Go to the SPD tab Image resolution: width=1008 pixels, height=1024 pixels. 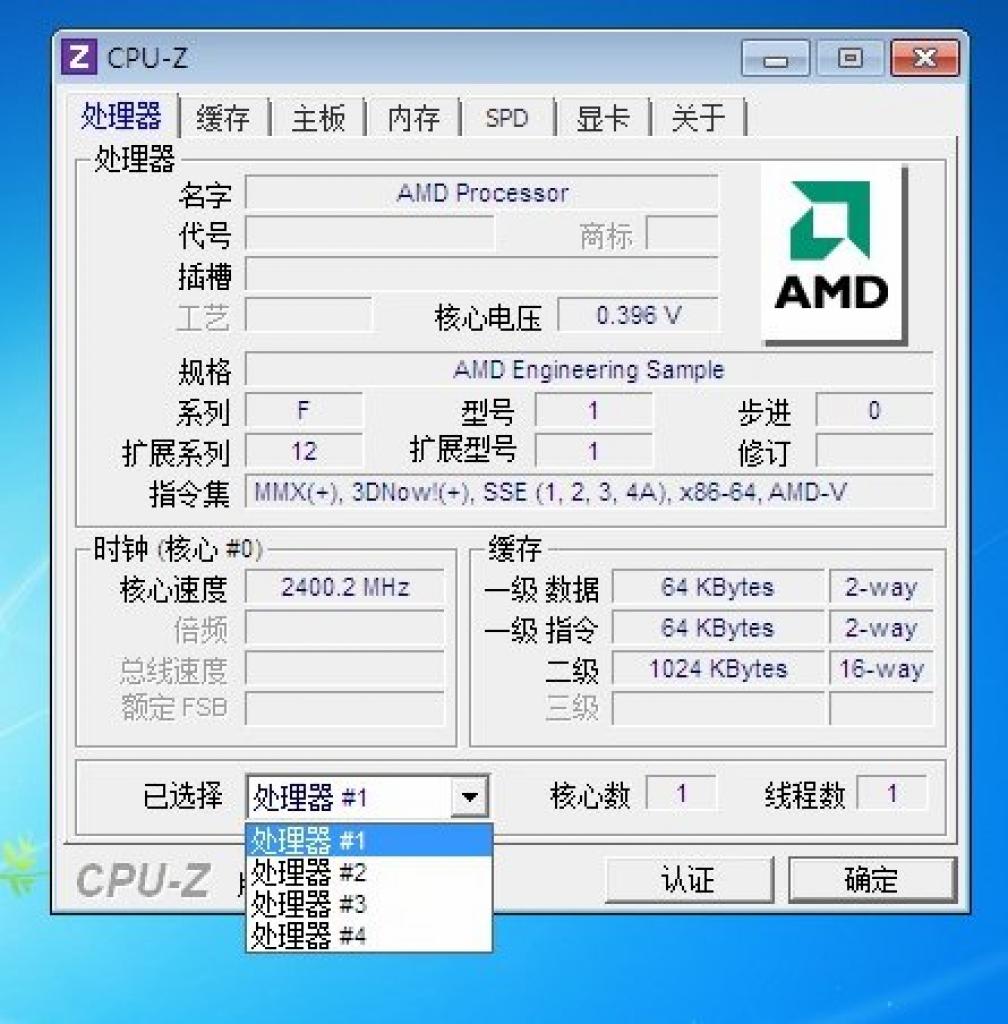(x=507, y=118)
